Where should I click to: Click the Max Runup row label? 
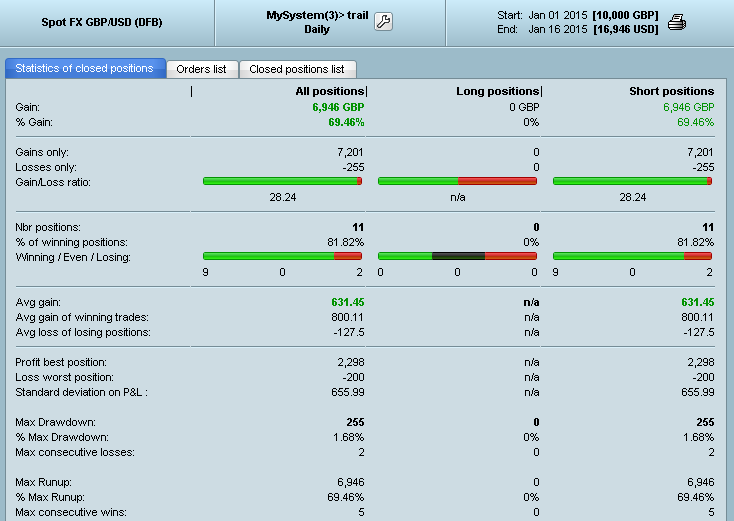point(44,482)
